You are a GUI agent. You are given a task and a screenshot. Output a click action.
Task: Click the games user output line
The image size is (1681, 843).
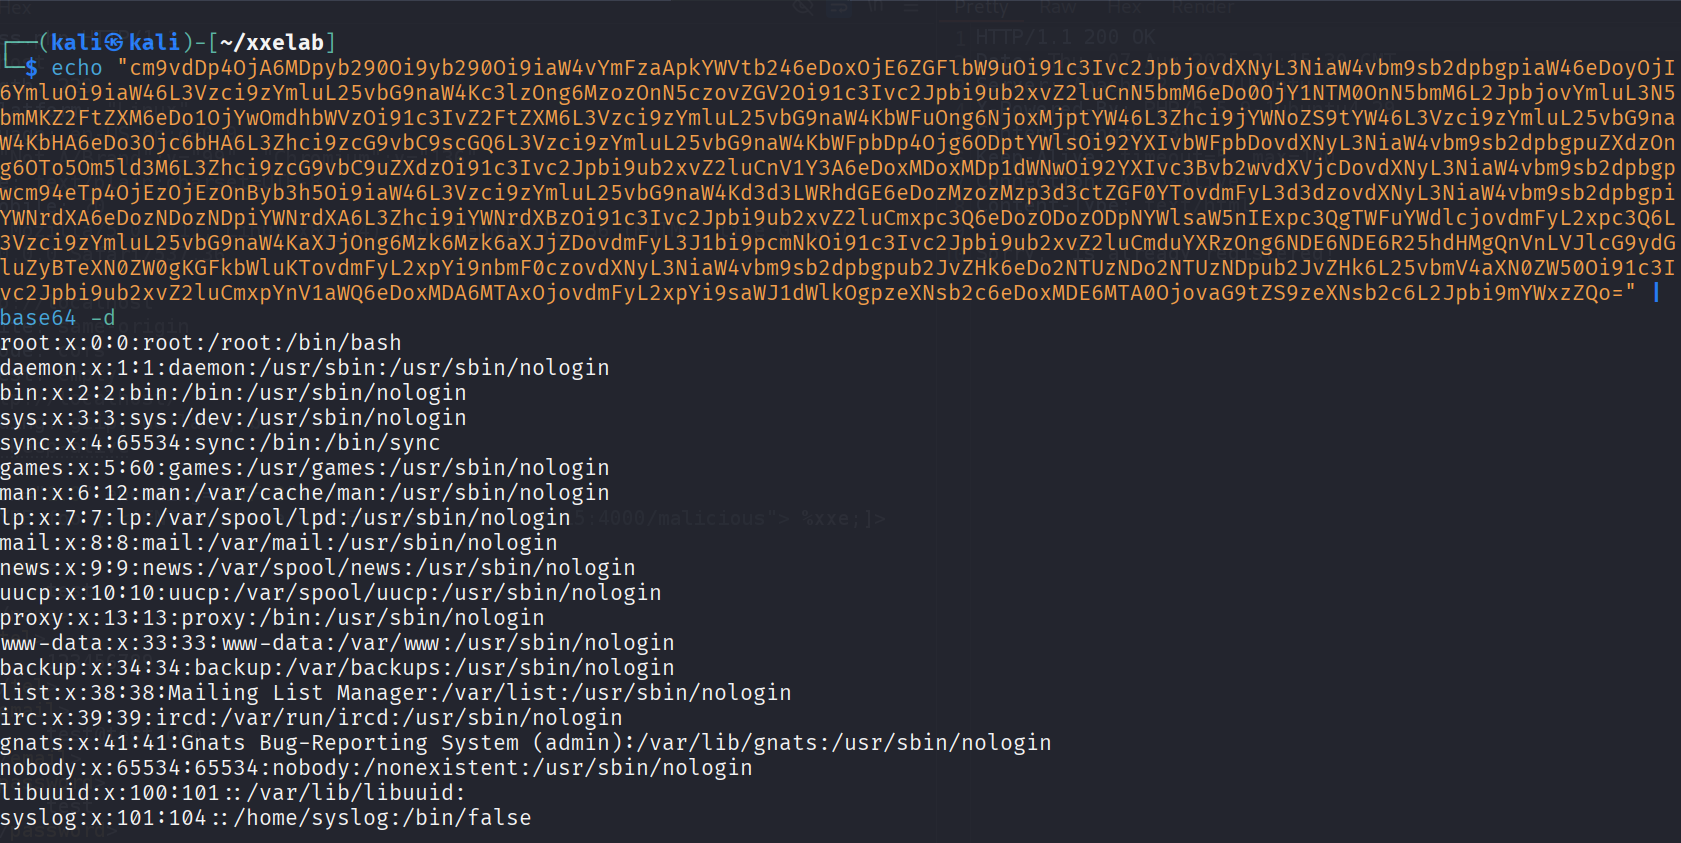(304, 468)
